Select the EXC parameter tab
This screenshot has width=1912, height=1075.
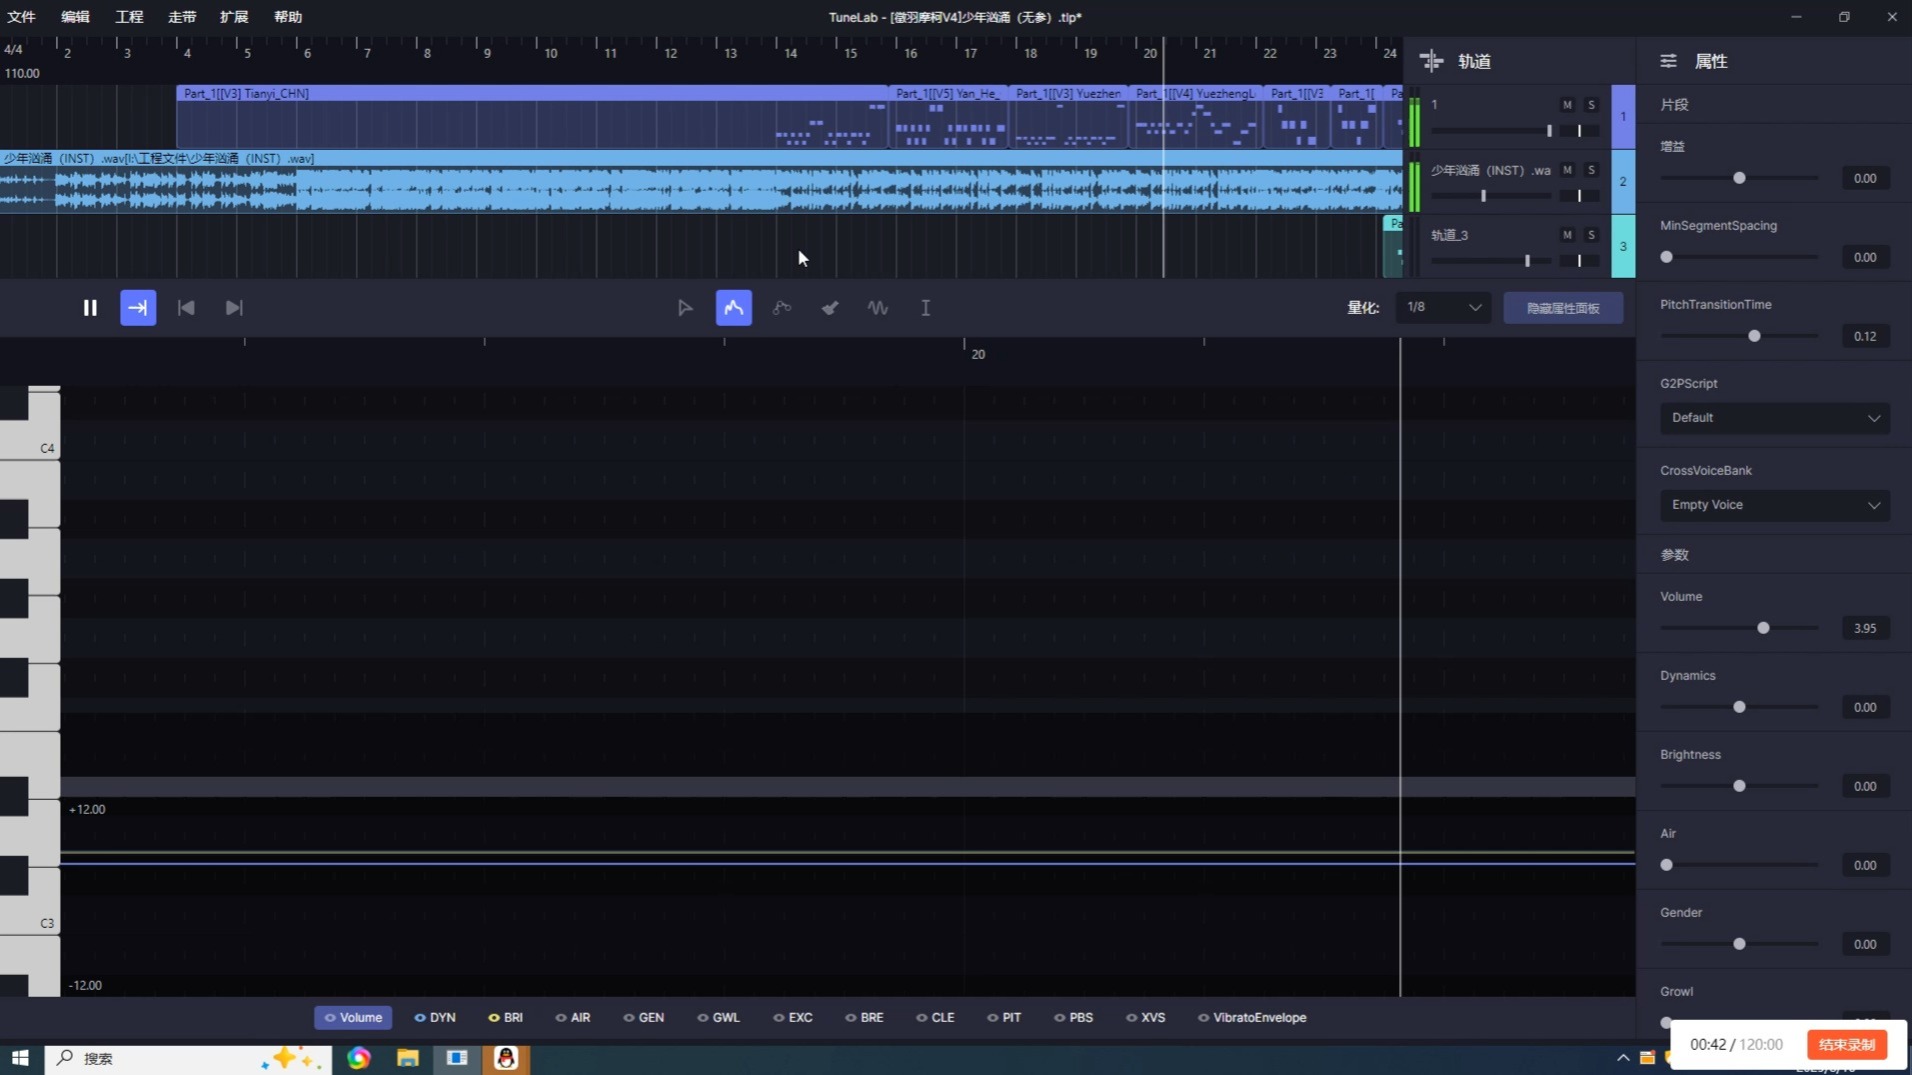click(793, 1018)
